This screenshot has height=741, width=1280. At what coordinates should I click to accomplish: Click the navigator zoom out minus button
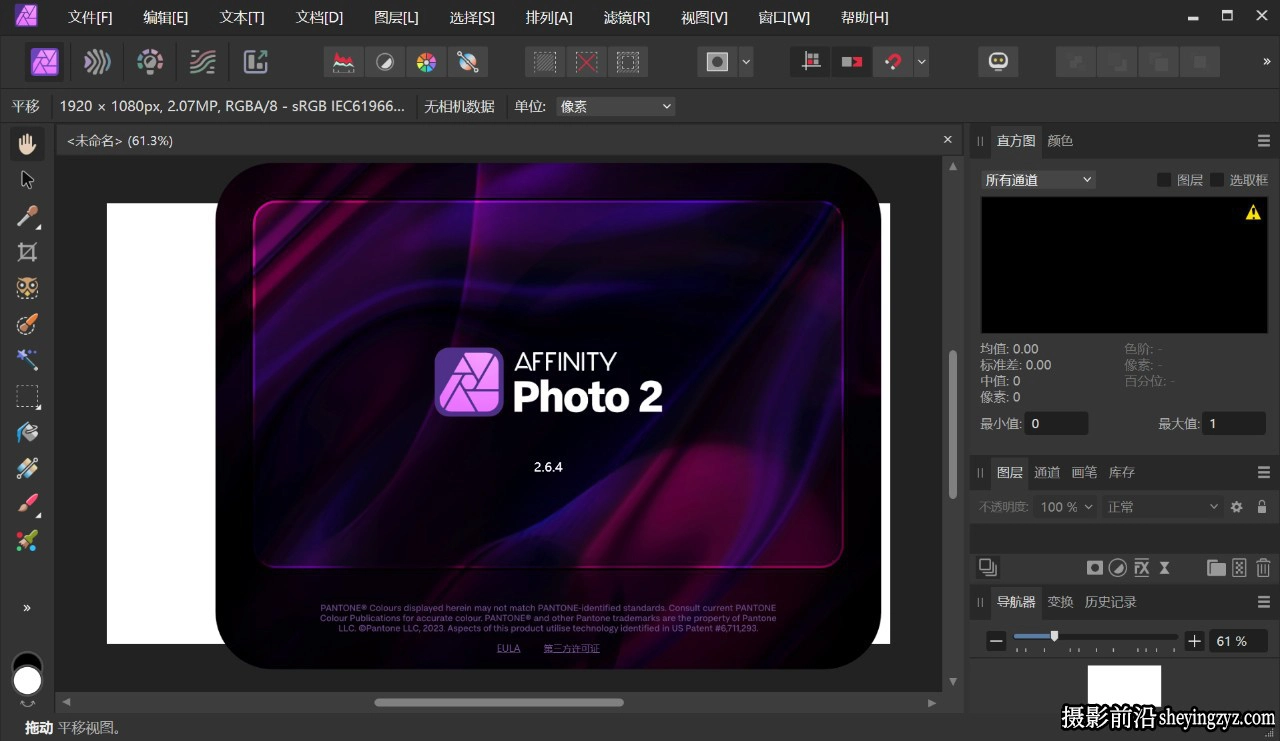pyautogui.click(x=996, y=641)
